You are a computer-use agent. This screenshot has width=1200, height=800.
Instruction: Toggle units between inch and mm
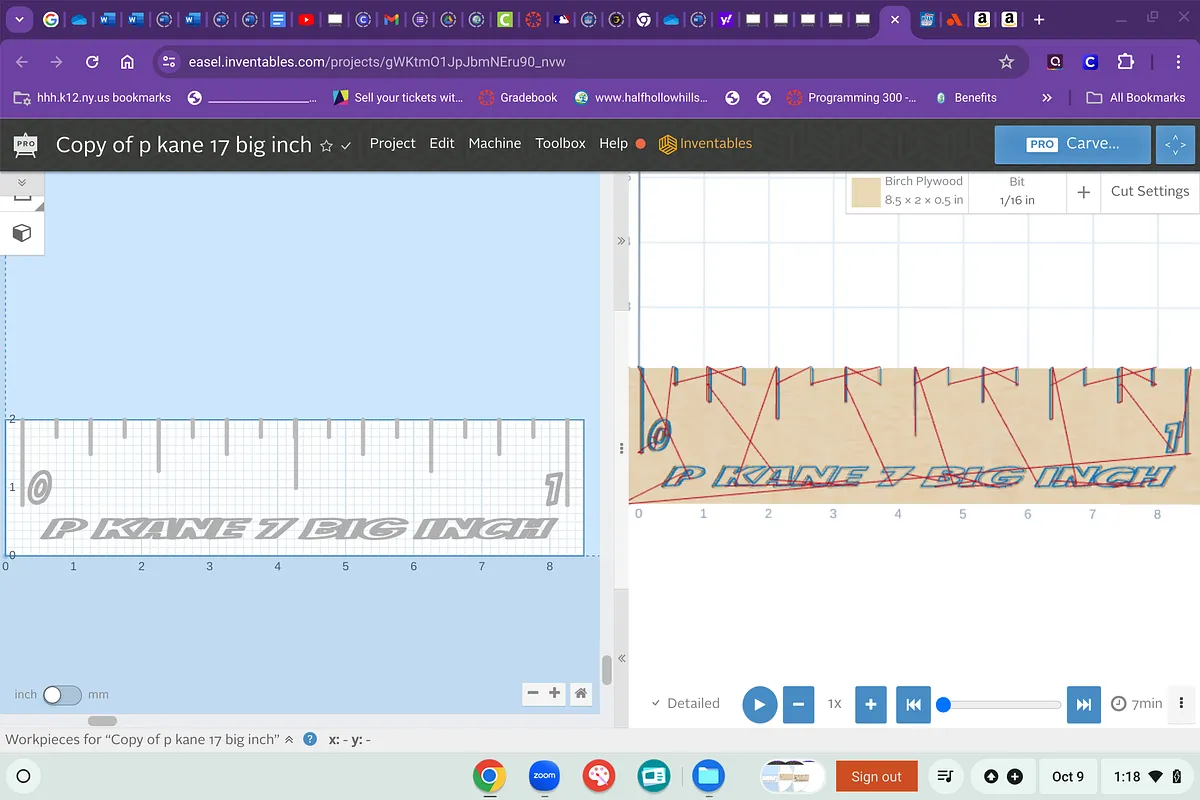(61, 694)
